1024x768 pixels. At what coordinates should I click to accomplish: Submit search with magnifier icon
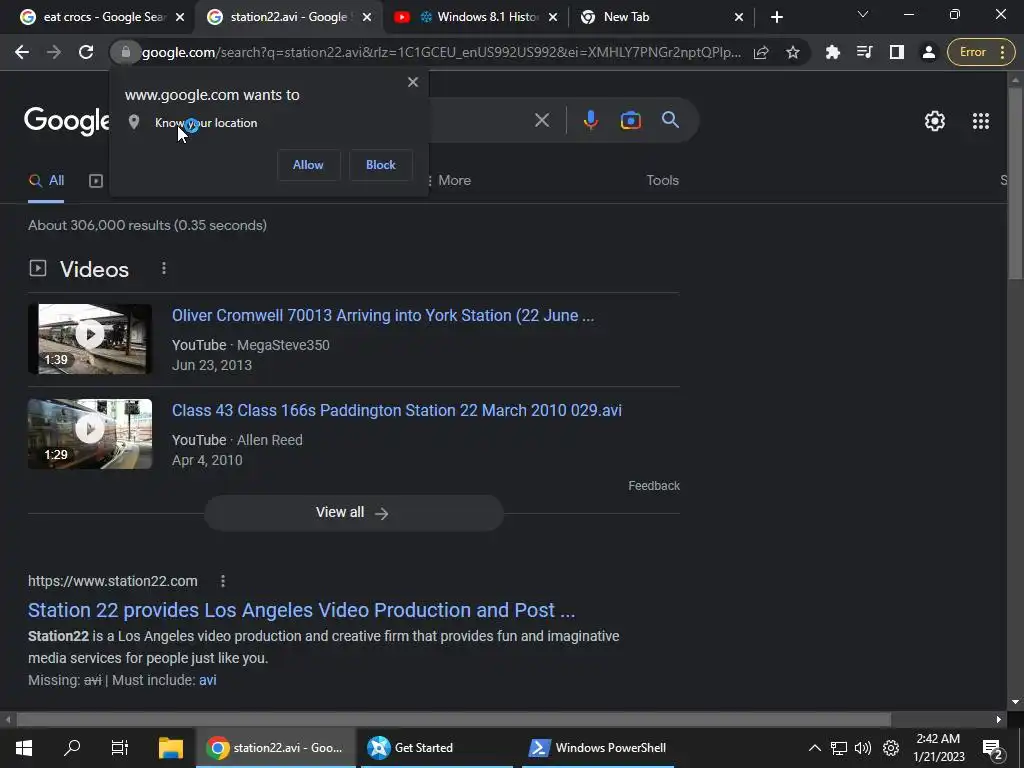pos(670,120)
